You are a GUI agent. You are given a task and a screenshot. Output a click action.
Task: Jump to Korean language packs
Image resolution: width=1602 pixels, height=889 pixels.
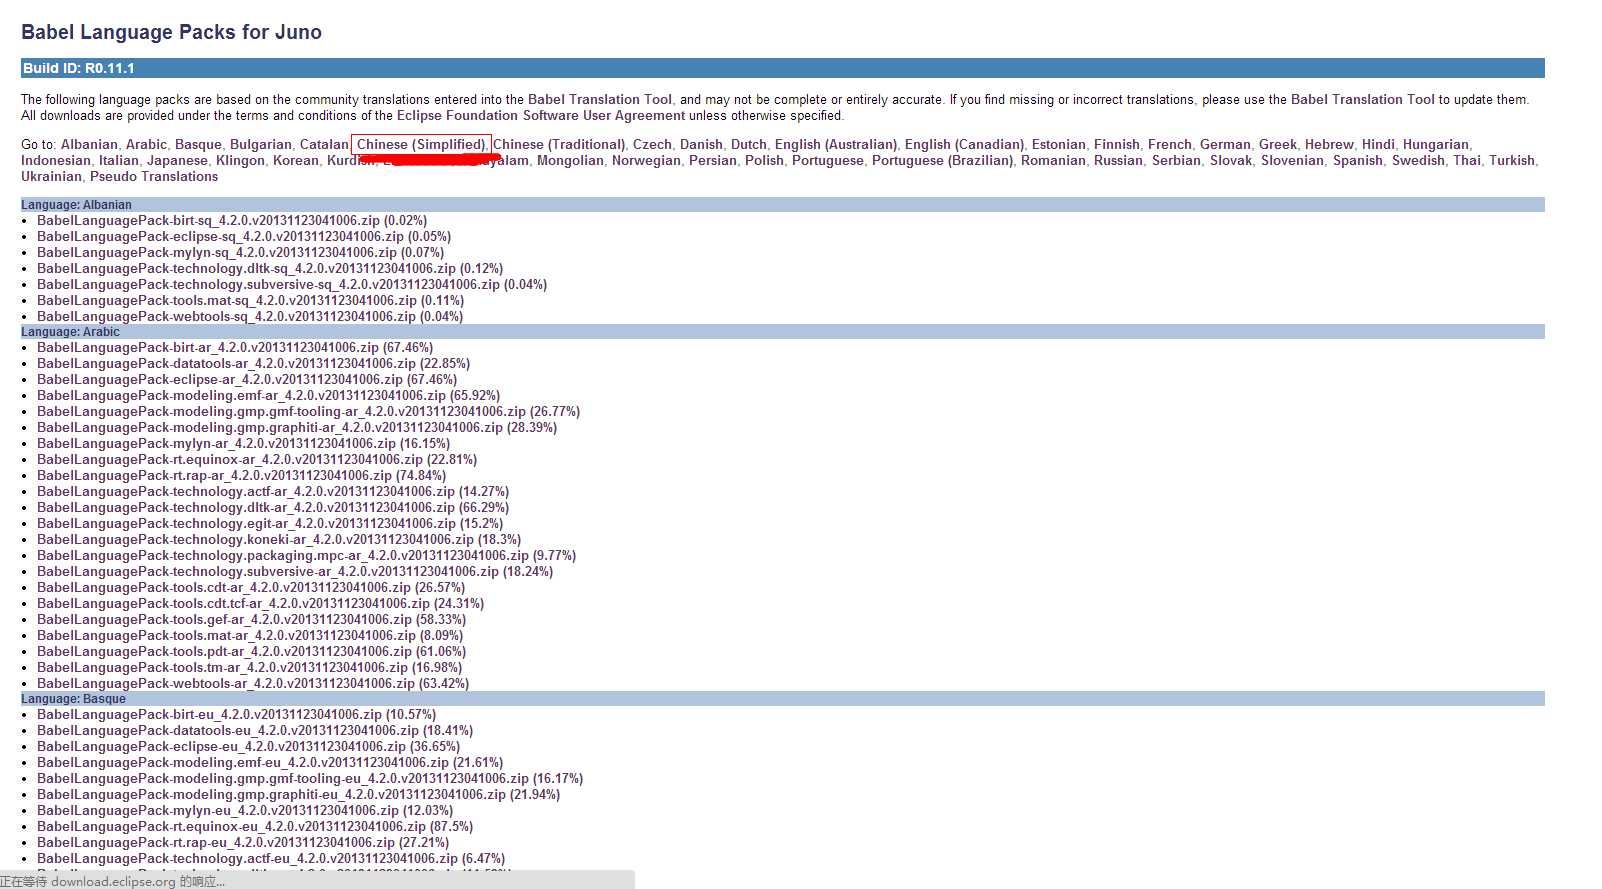point(296,160)
